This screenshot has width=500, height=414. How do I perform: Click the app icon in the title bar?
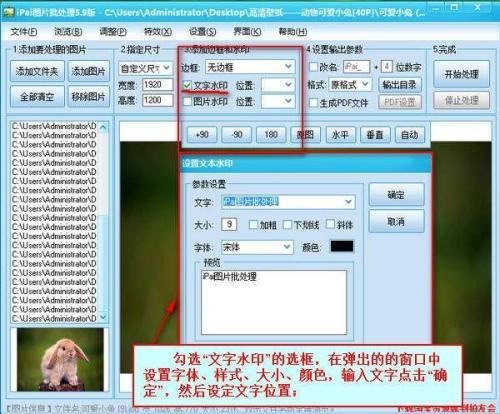tap(8, 12)
